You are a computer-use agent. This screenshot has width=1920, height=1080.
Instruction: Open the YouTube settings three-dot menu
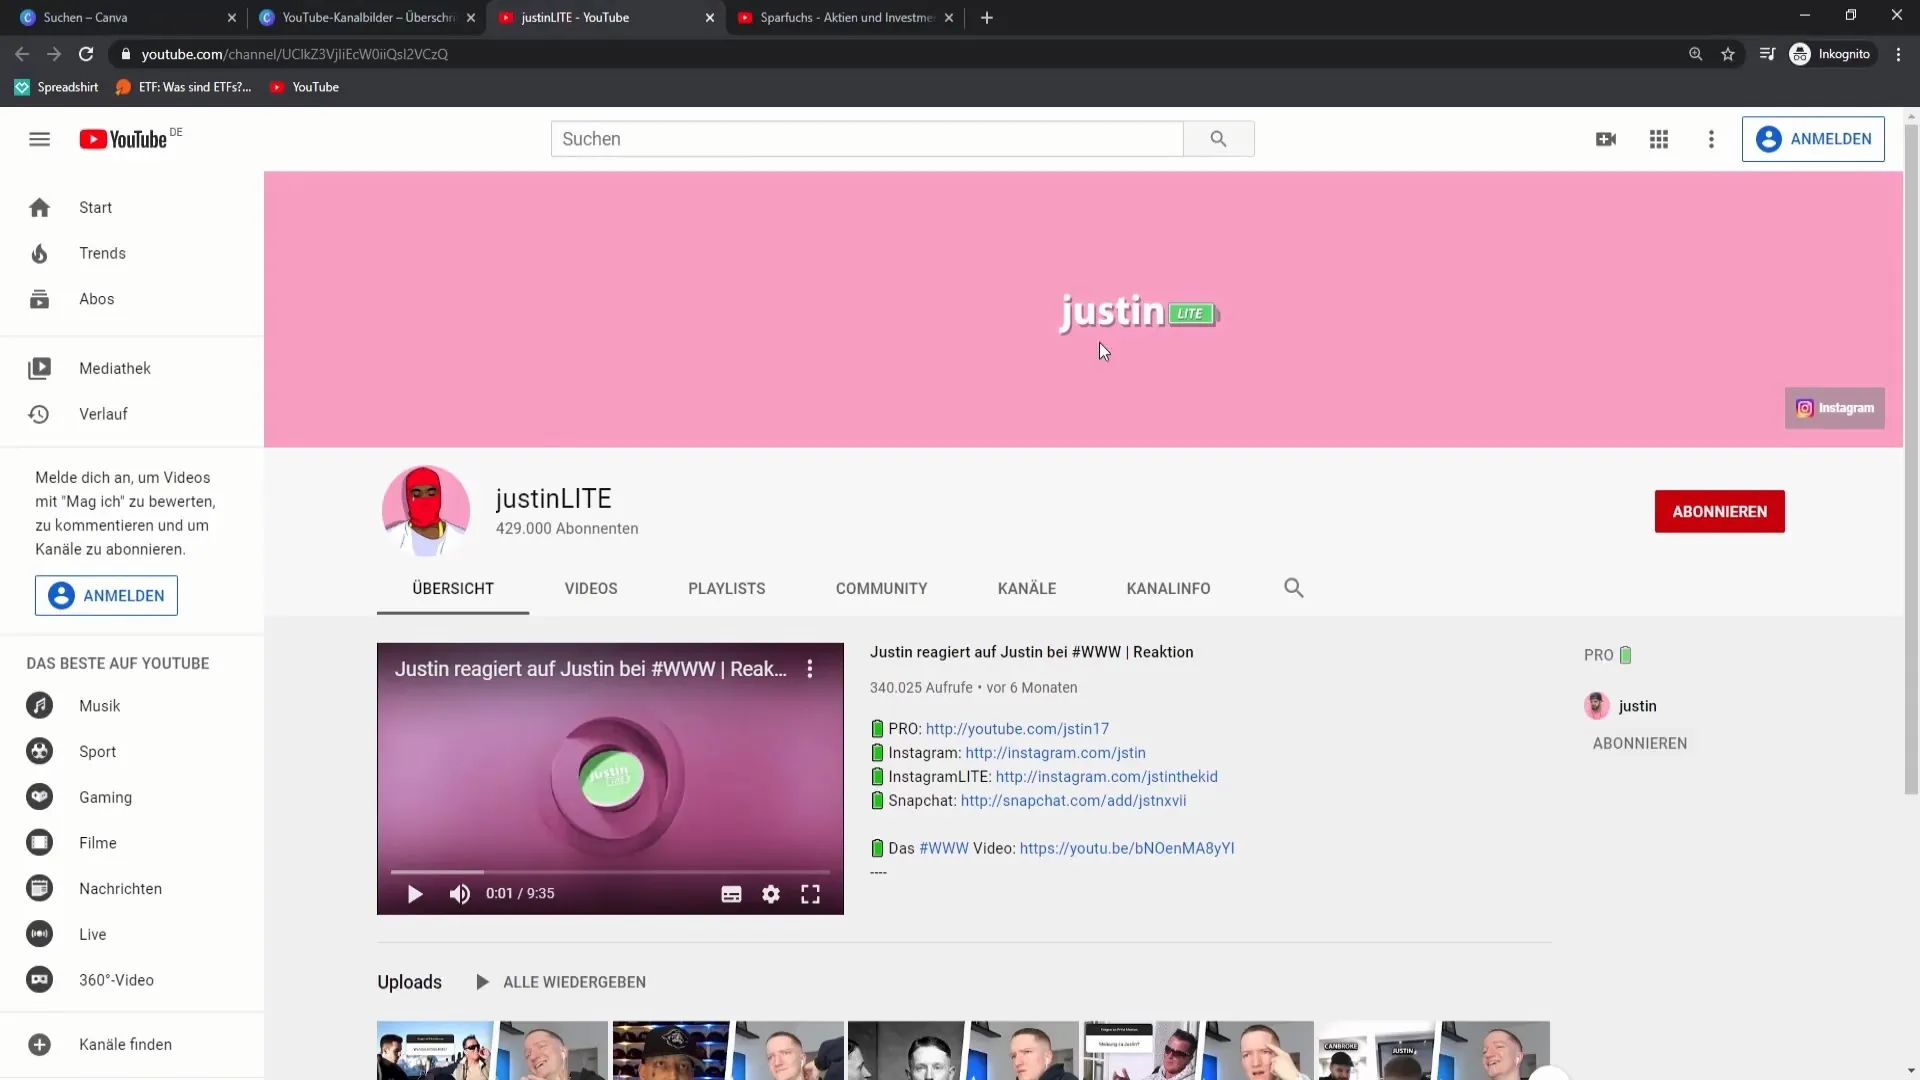pyautogui.click(x=1711, y=139)
